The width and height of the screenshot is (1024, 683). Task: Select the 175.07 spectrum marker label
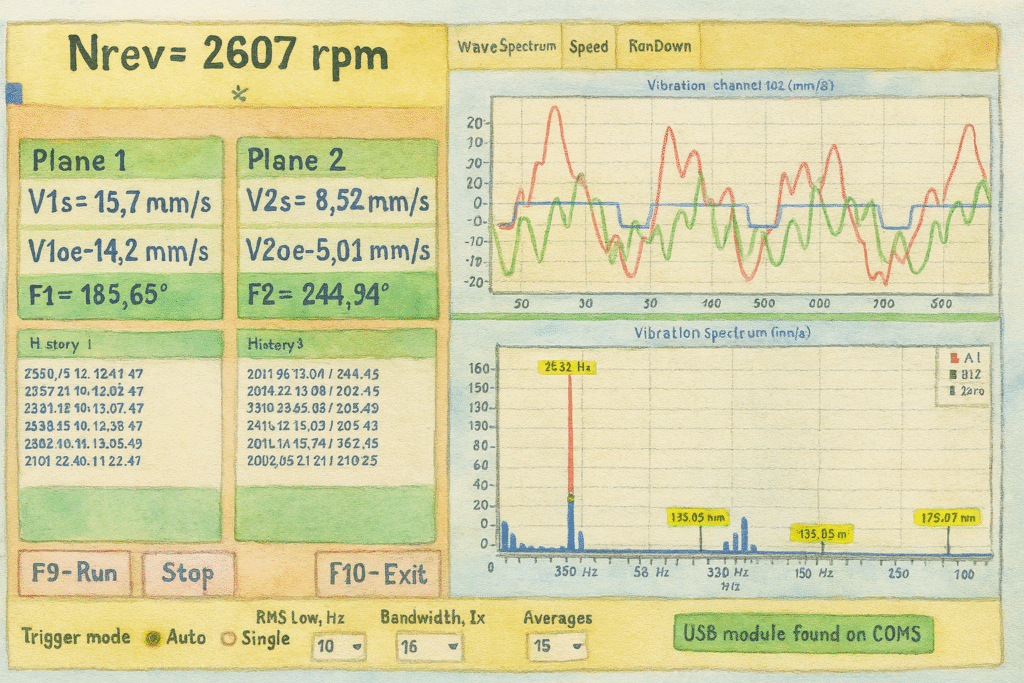pyautogui.click(x=949, y=517)
